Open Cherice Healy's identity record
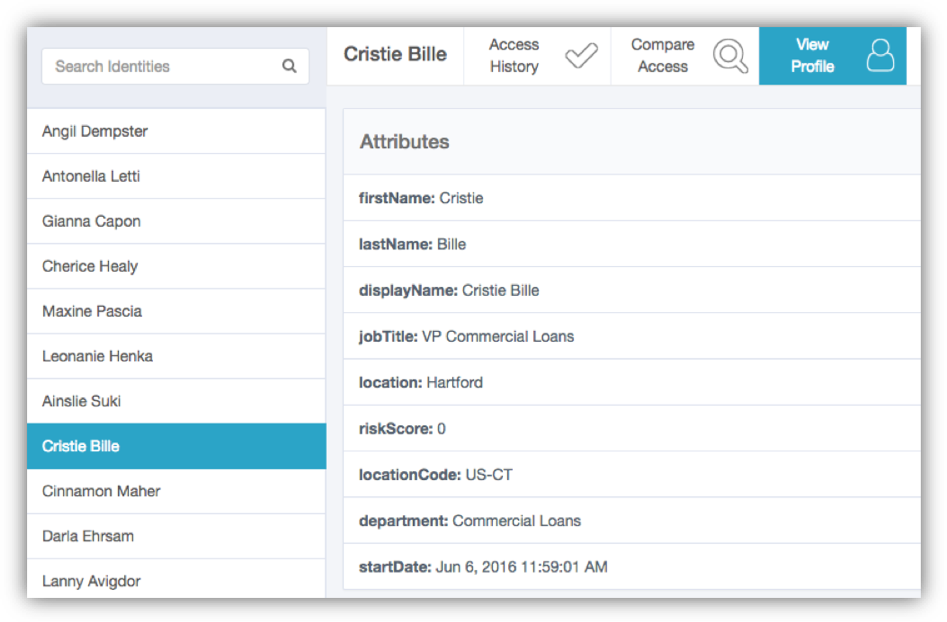947x622 pixels. [176, 267]
